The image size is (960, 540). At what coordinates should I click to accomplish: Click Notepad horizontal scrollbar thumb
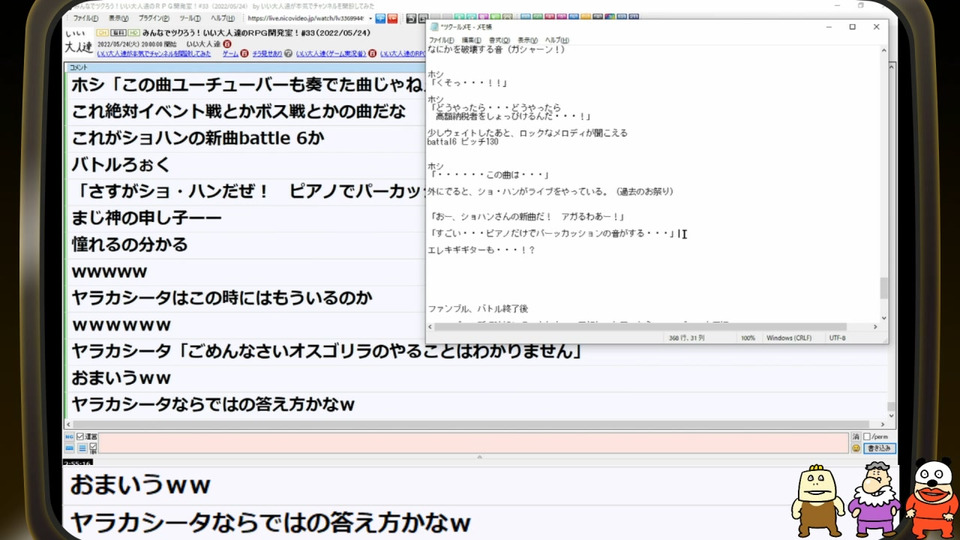[640, 327]
